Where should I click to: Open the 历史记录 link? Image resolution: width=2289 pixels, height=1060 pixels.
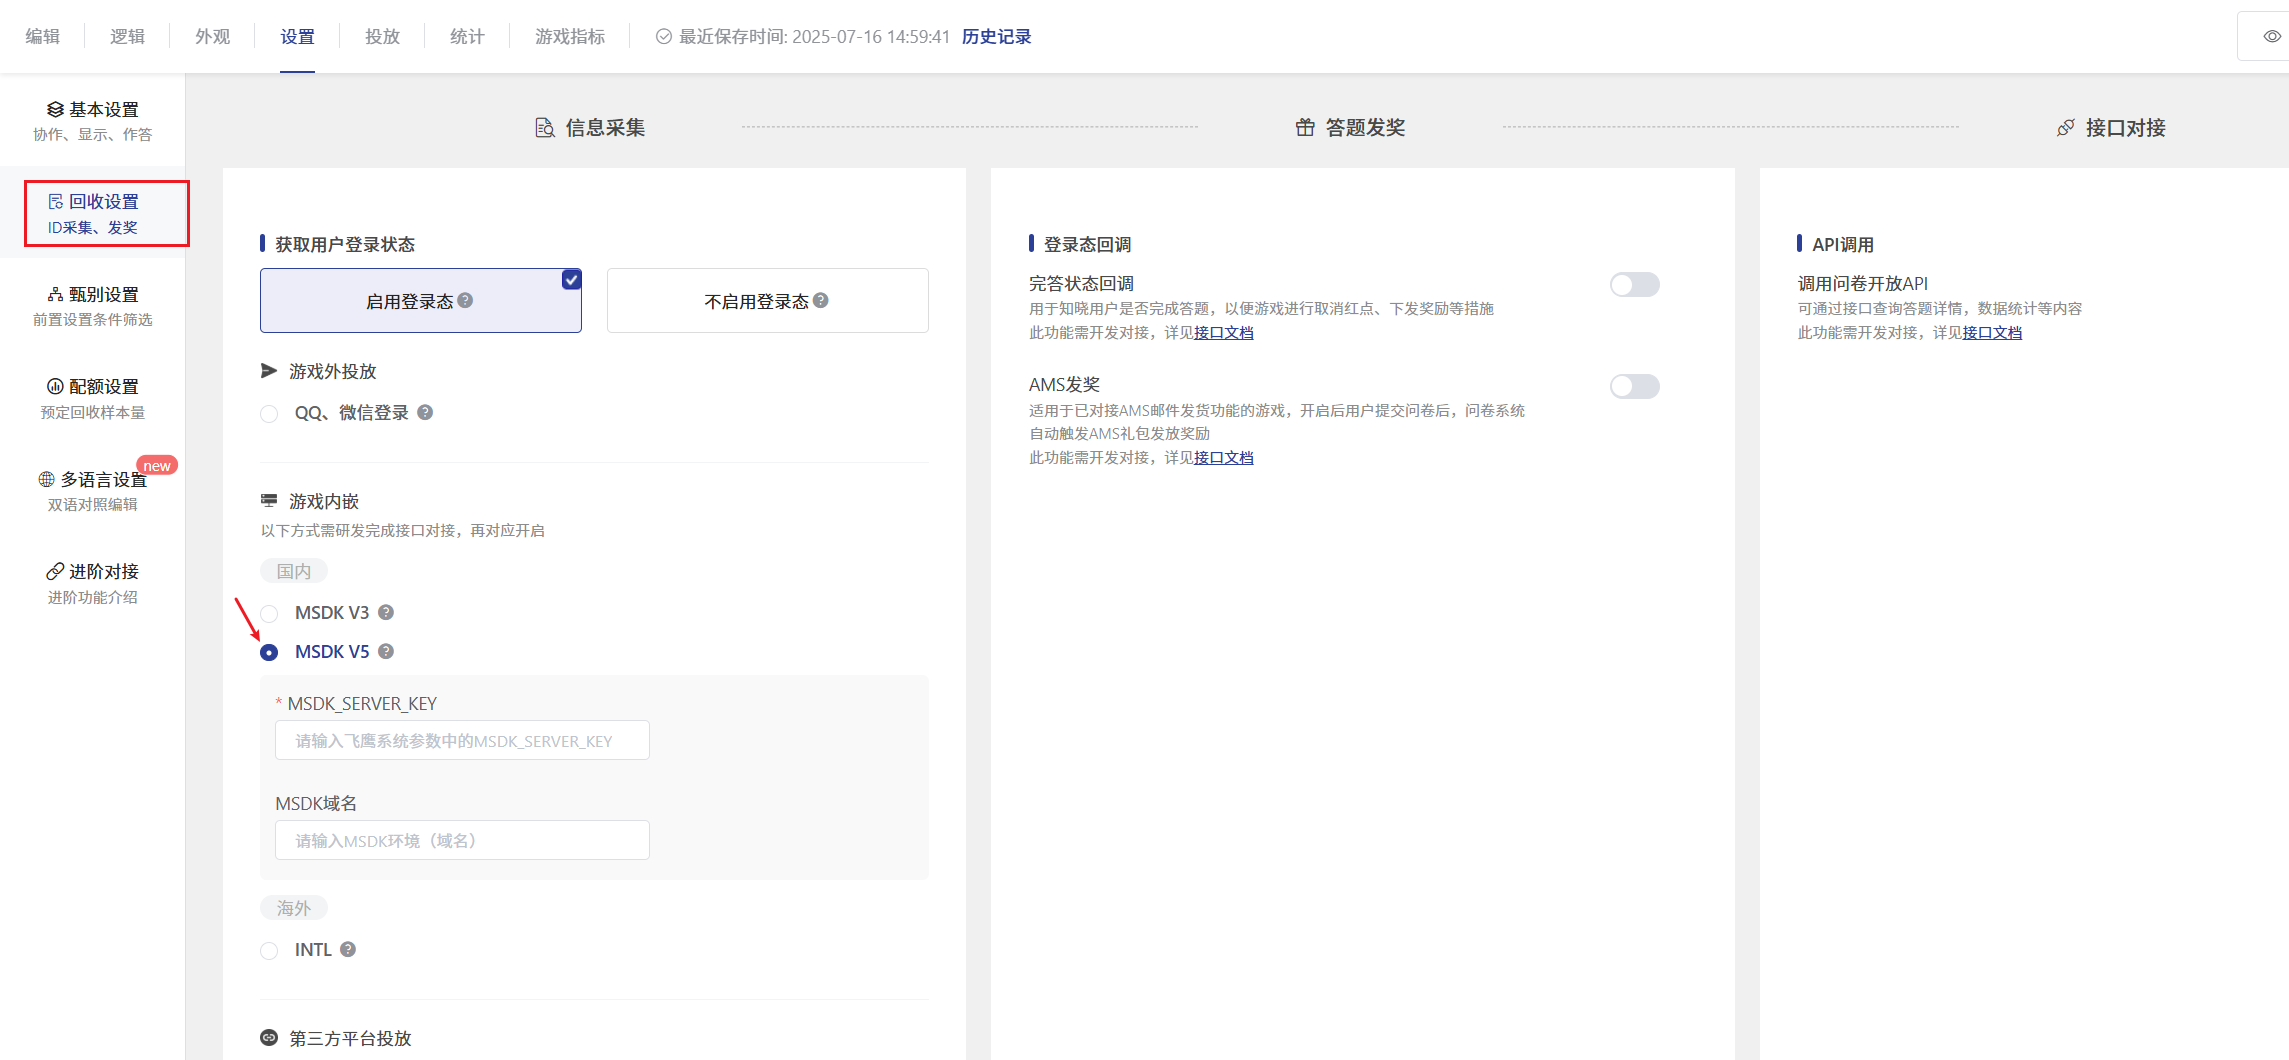[x=996, y=37]
